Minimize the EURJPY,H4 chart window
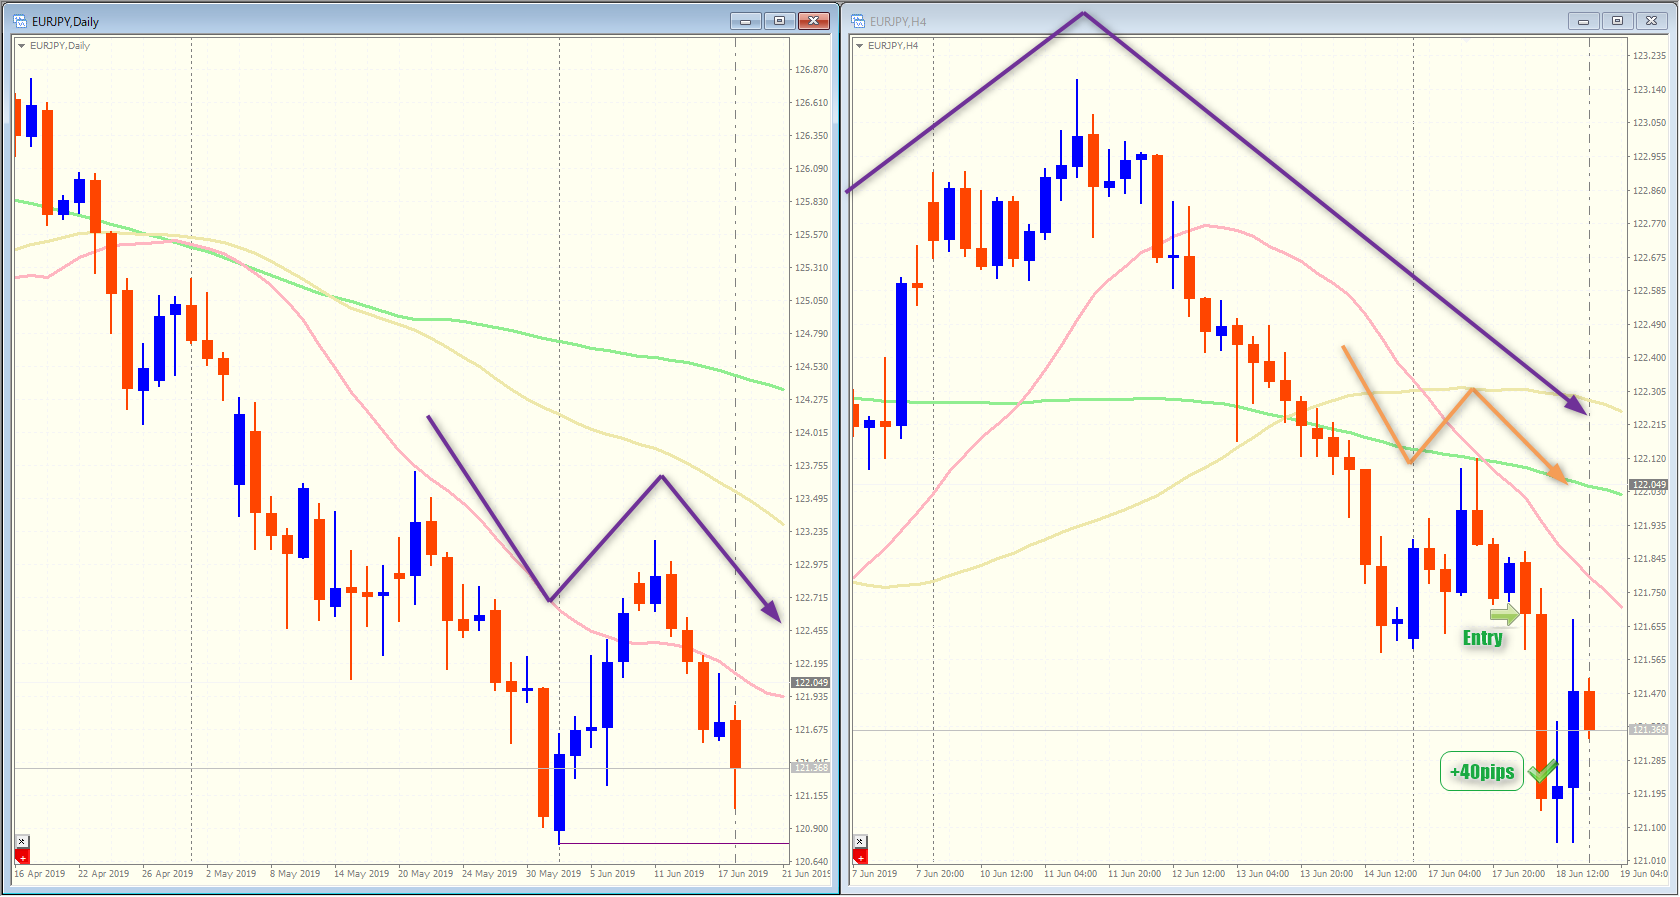The width and height of the screenshot is (1680, 897). pos(1583,21)
